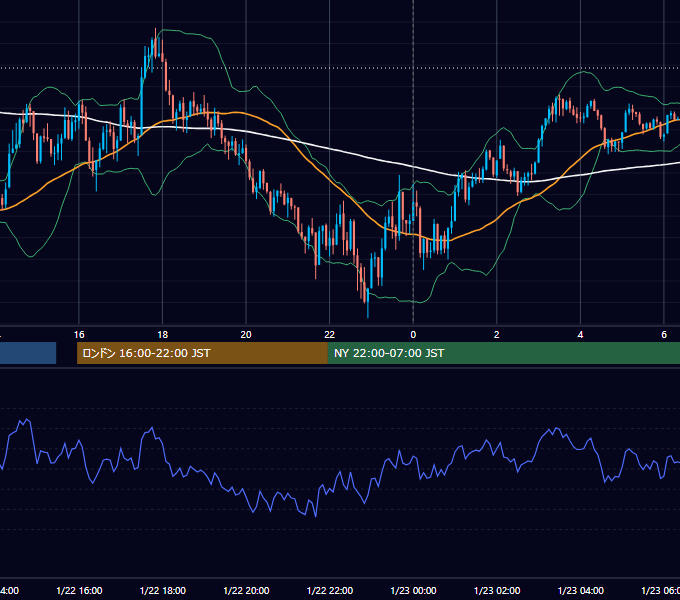Click the blue session bar left of ロンドン
680x600 pixels.
(28, 353)
